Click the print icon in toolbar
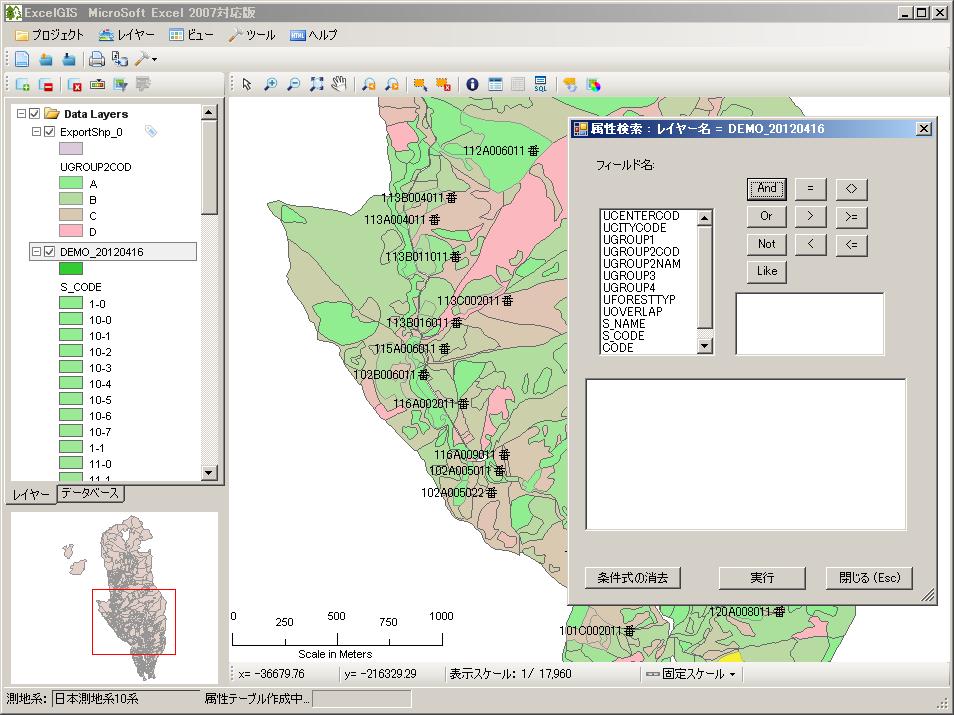 [97, 59]
